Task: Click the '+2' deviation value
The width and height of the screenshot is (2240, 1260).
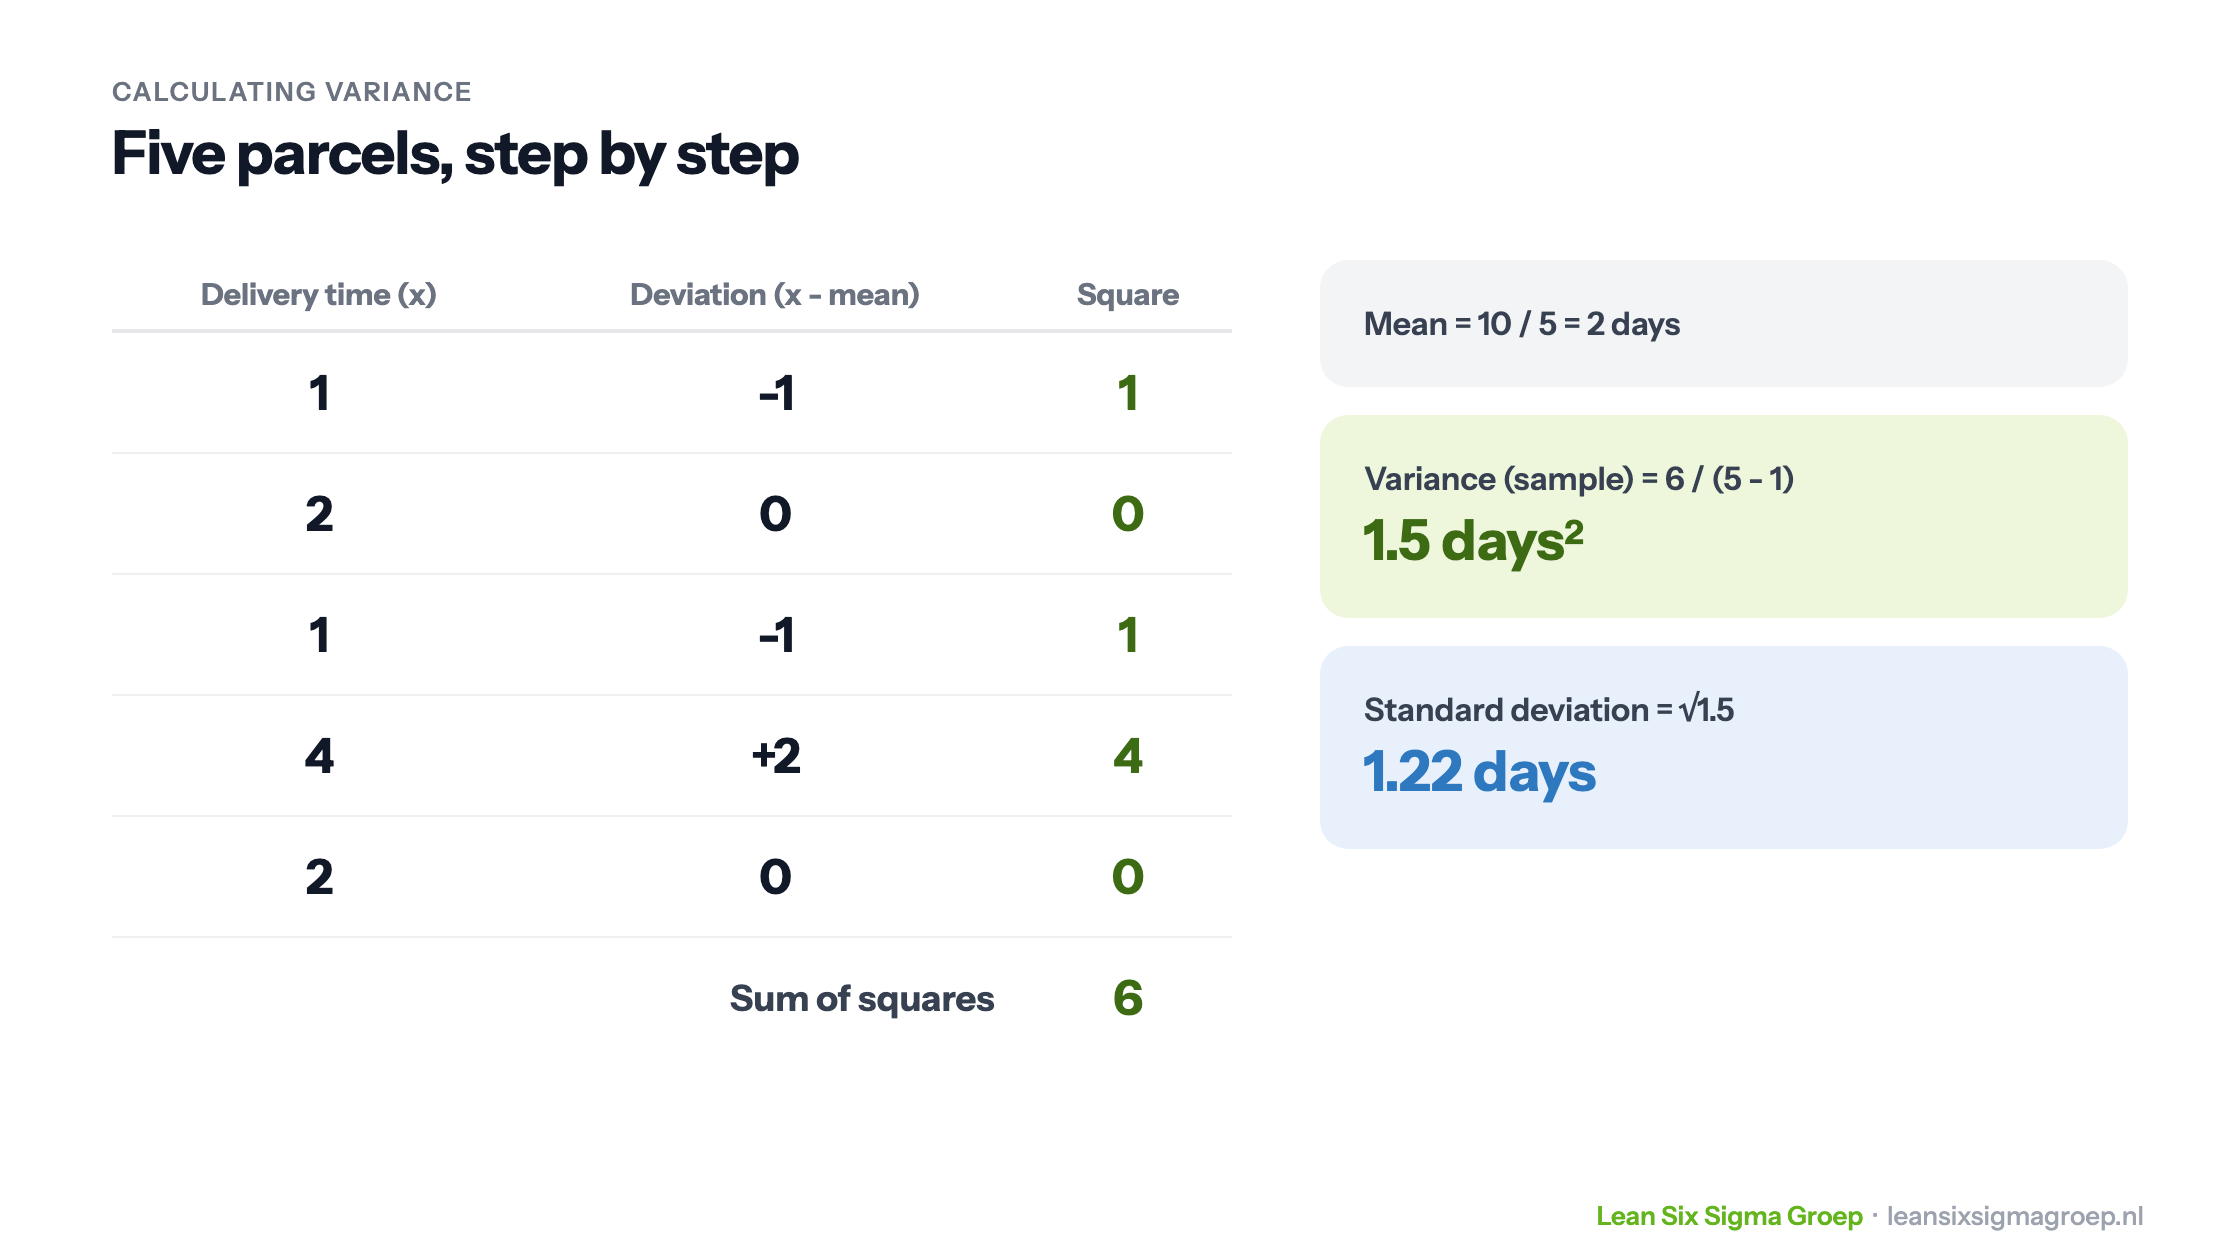Action: click(776, 756)
